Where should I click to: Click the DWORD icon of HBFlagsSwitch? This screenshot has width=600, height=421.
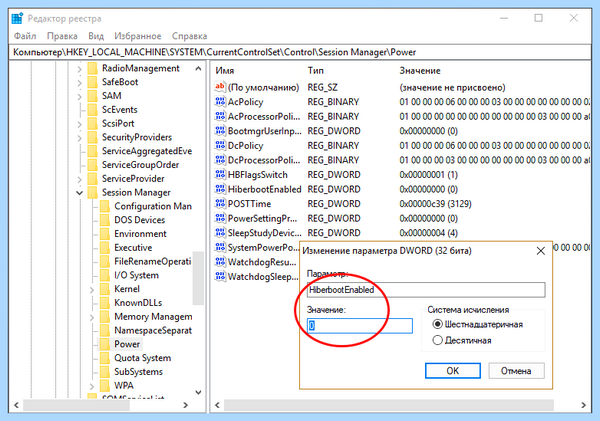tap(220, 174)
